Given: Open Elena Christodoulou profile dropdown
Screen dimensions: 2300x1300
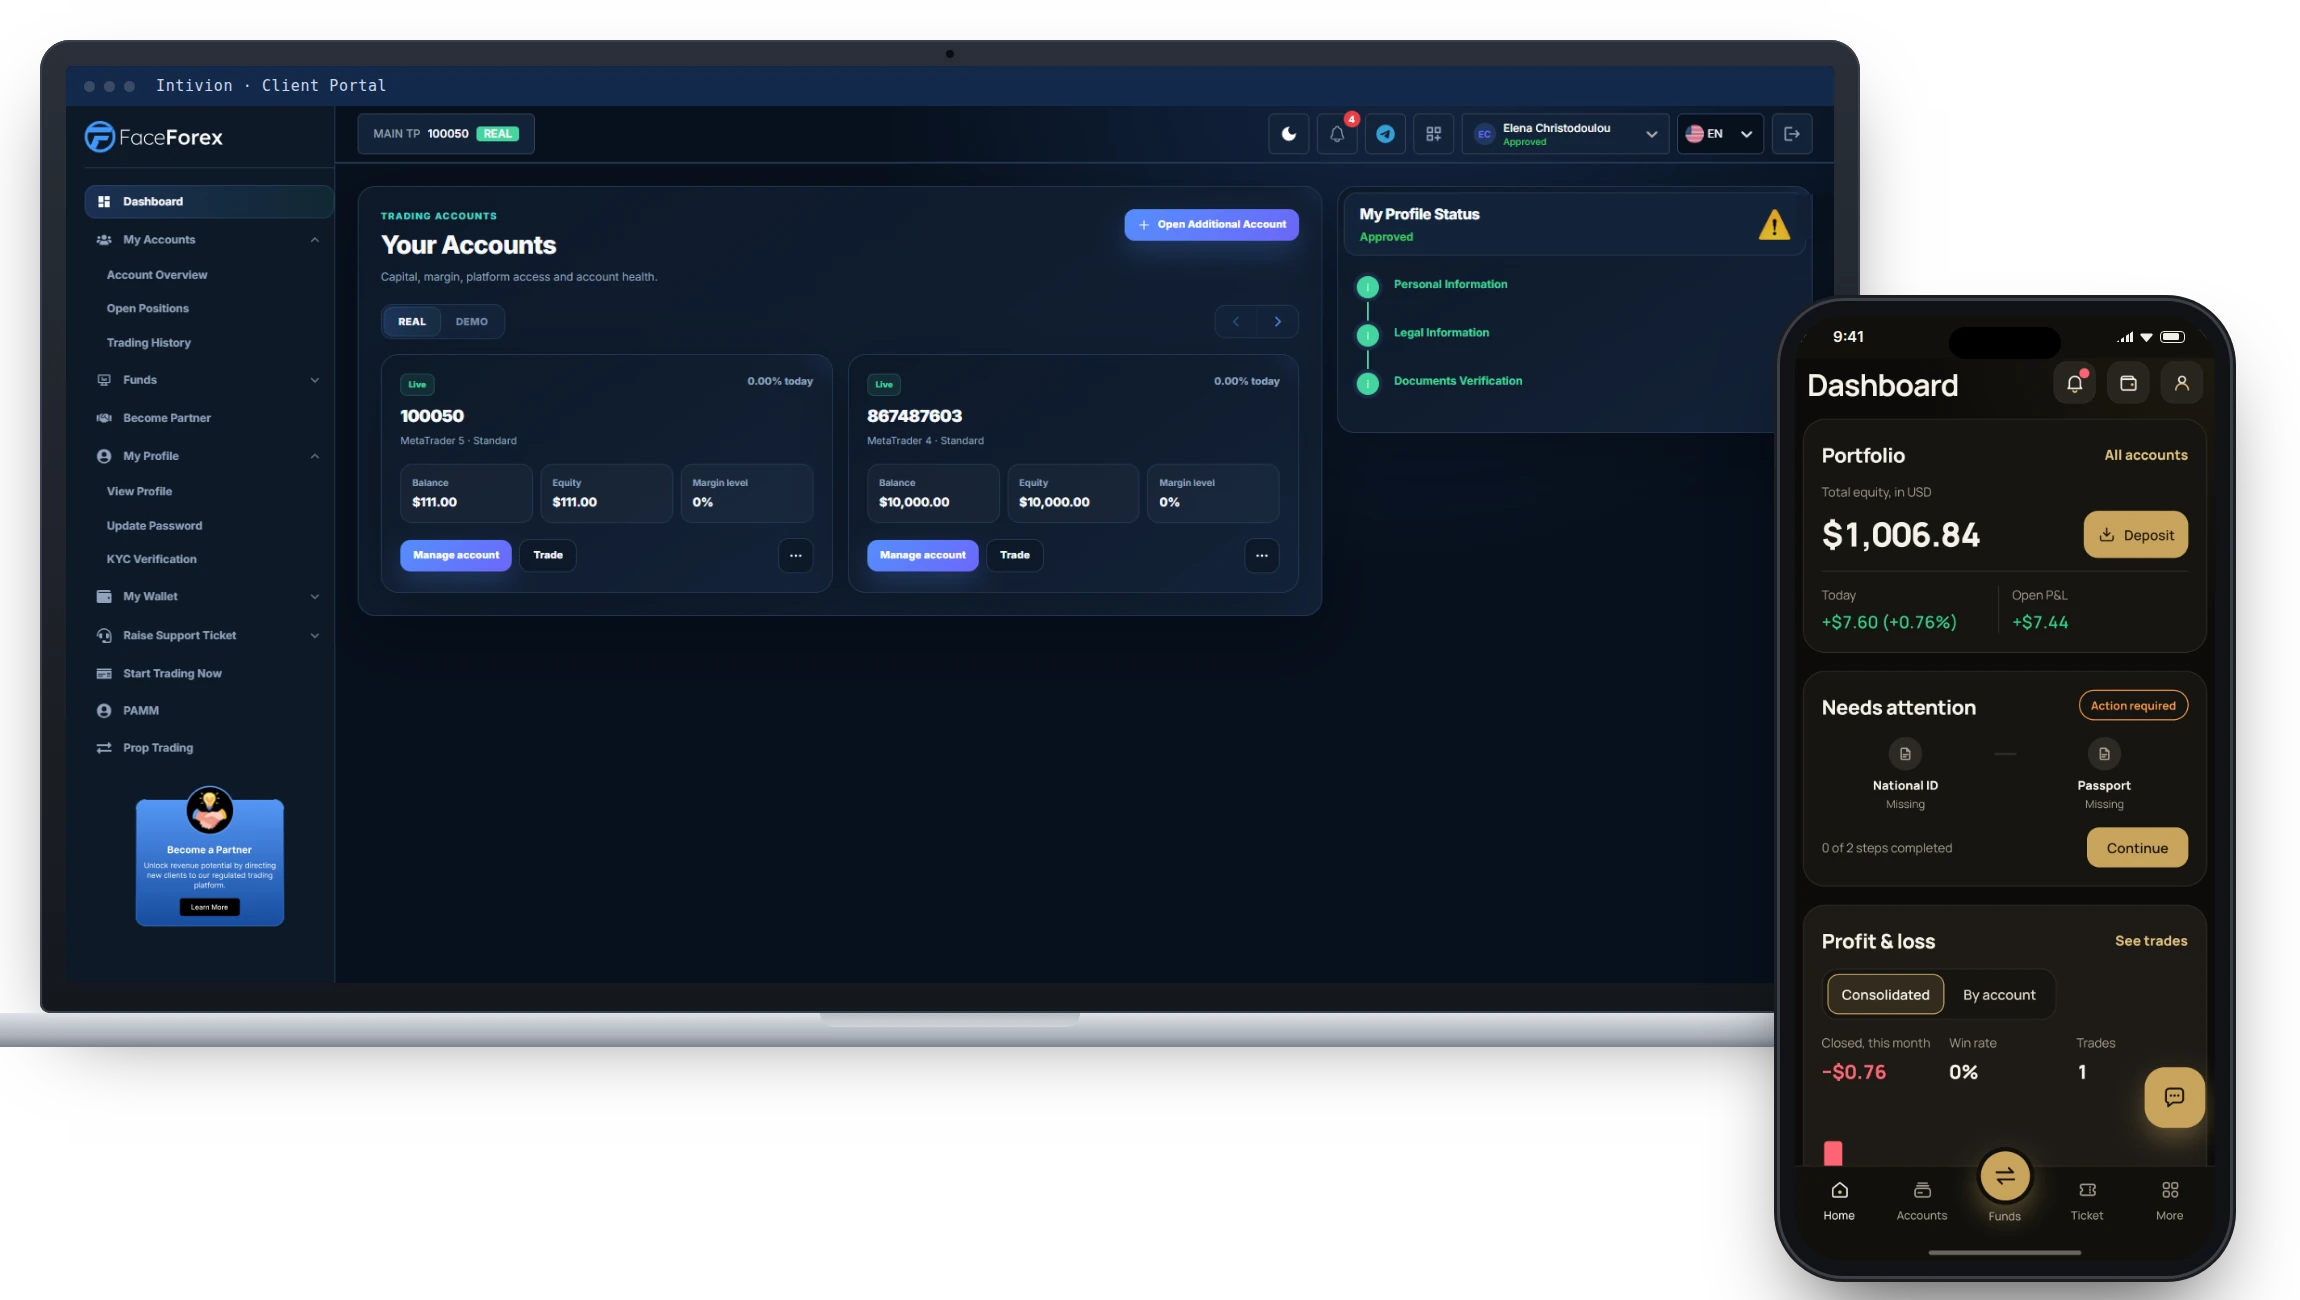Looking at the screenshot, I should [1565, 134].
